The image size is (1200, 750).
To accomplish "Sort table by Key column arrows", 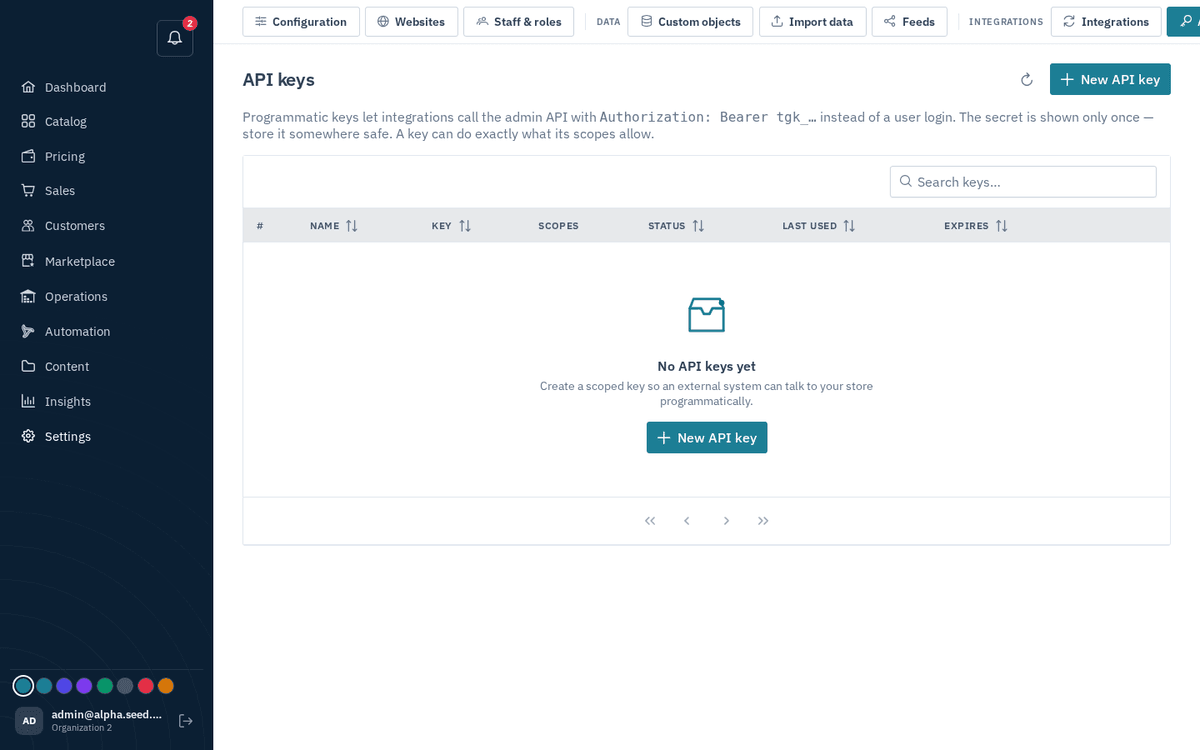I will 465,226.
